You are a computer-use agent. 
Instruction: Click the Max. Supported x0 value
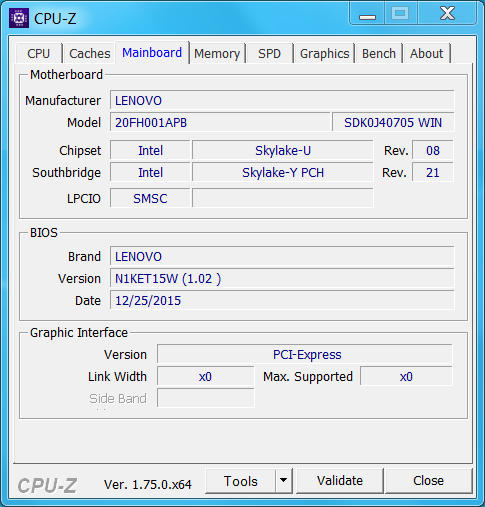pos(406,376)
